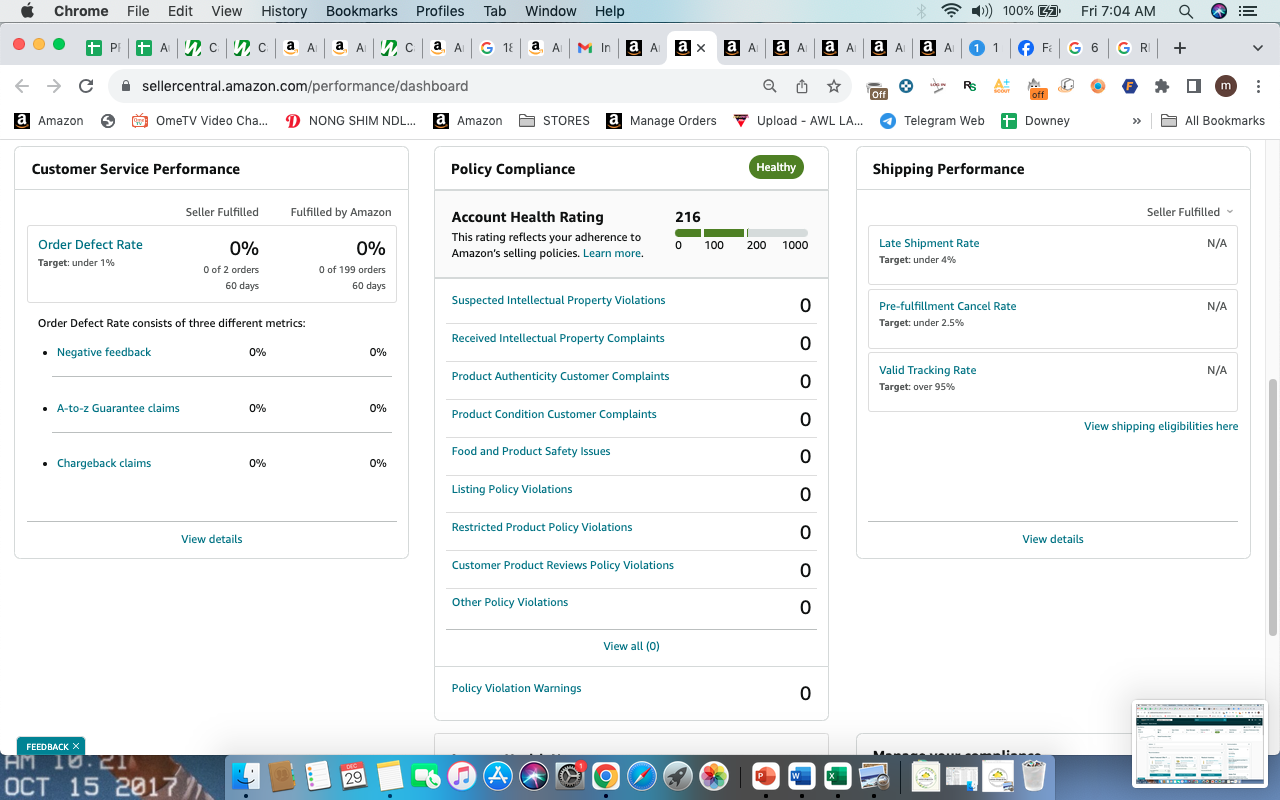Open Suspected Intellectual Property Violations

coord(558,300)
